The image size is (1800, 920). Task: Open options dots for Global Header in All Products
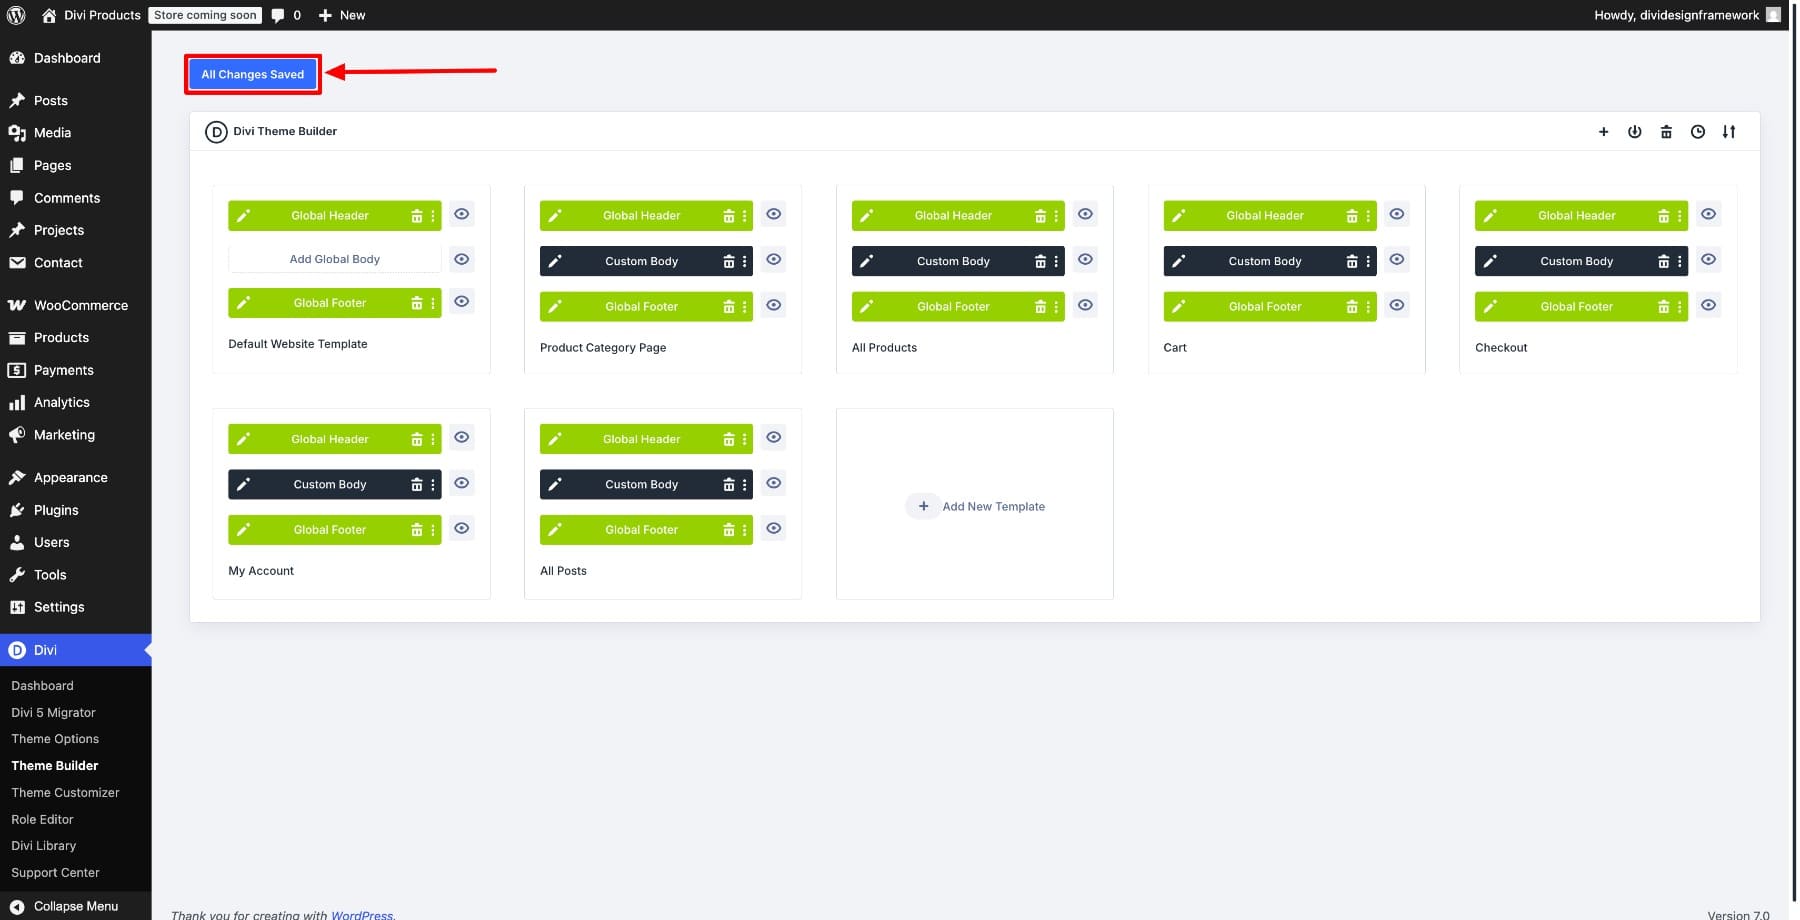click(1056, 216)
